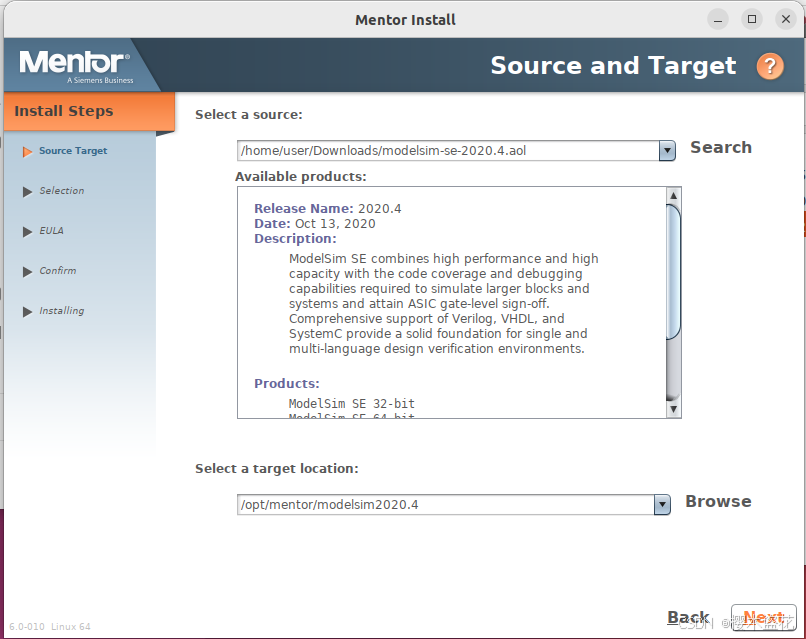Click the Release Name 2020.4 text
This screenshot has height=639, width=806.
327,209
